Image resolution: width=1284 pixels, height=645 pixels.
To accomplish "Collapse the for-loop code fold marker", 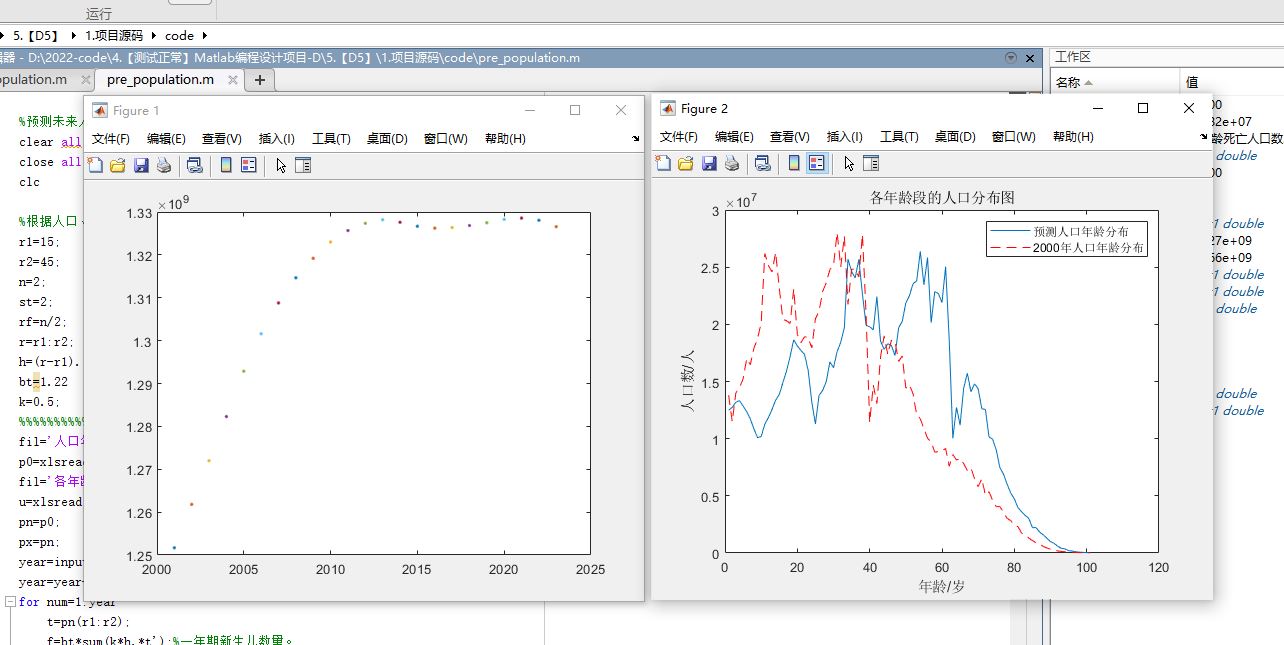I will (x=10, y=602).
